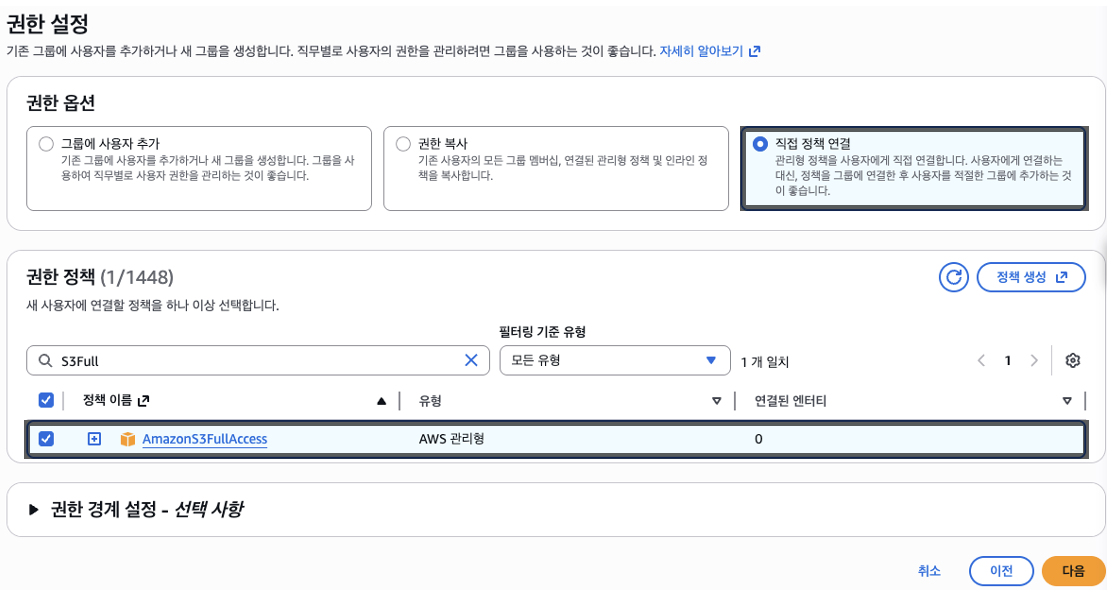Click the 연결된 엔터티 column header text
Viewport: 1118px width, 616px height.
coord(790,401)
